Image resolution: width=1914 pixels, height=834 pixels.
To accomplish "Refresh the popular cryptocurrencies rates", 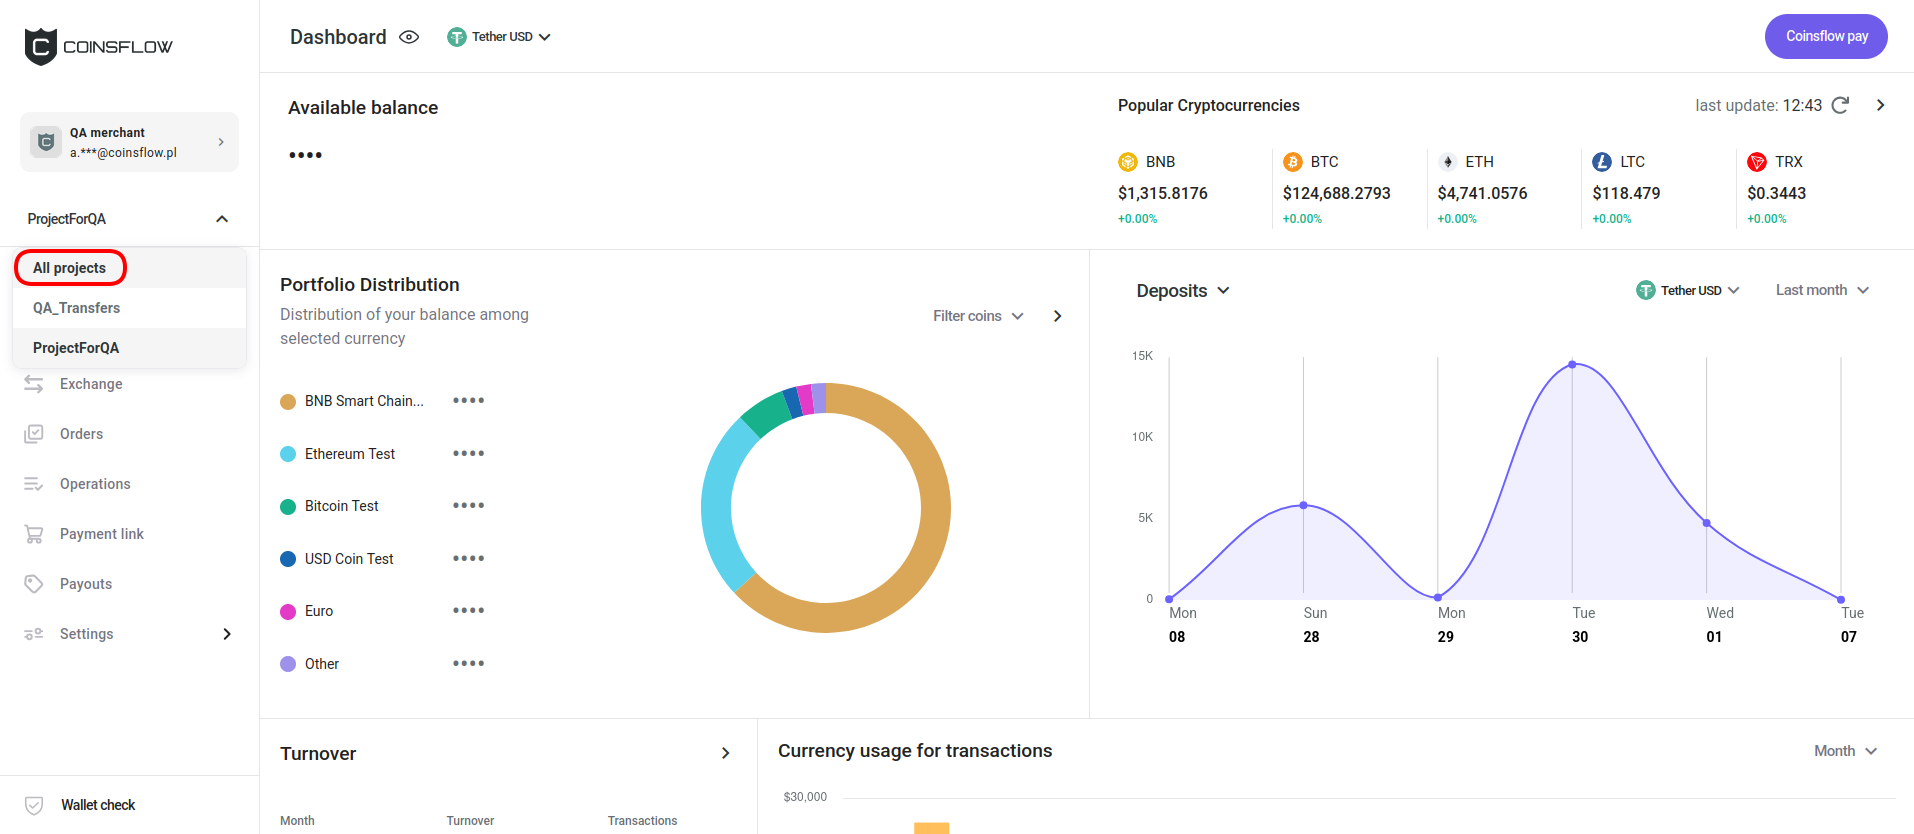I will tap(1840, 105).
